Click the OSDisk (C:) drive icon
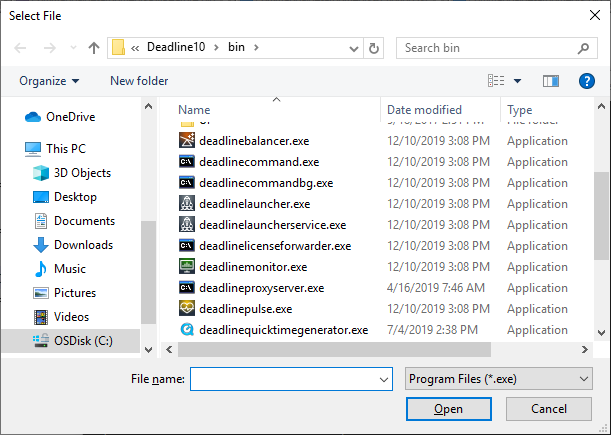The width and height of the screenshot is (611, 435). (x=41, y=341)
